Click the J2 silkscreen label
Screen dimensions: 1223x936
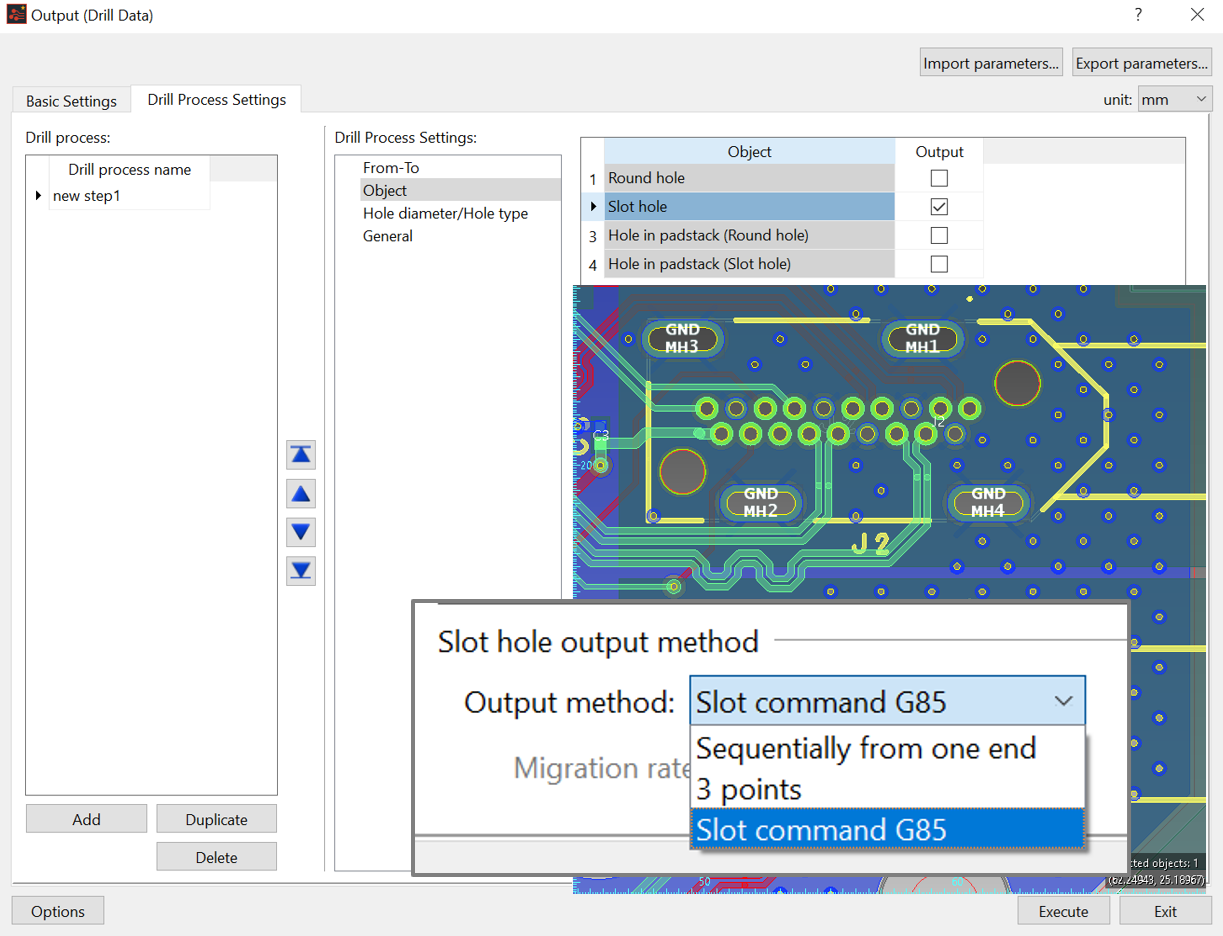click(870, 544)
